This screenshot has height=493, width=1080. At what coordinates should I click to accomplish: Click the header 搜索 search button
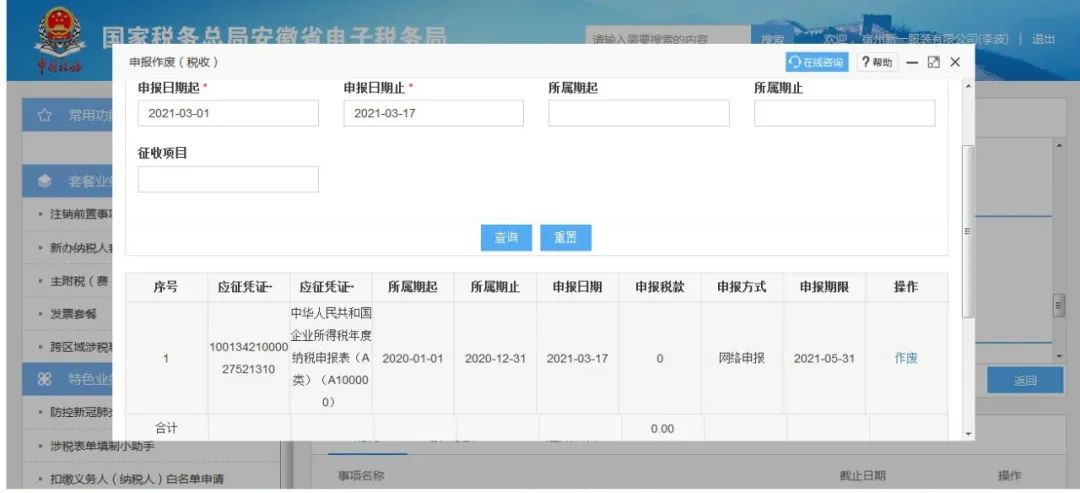pos(773,39)
